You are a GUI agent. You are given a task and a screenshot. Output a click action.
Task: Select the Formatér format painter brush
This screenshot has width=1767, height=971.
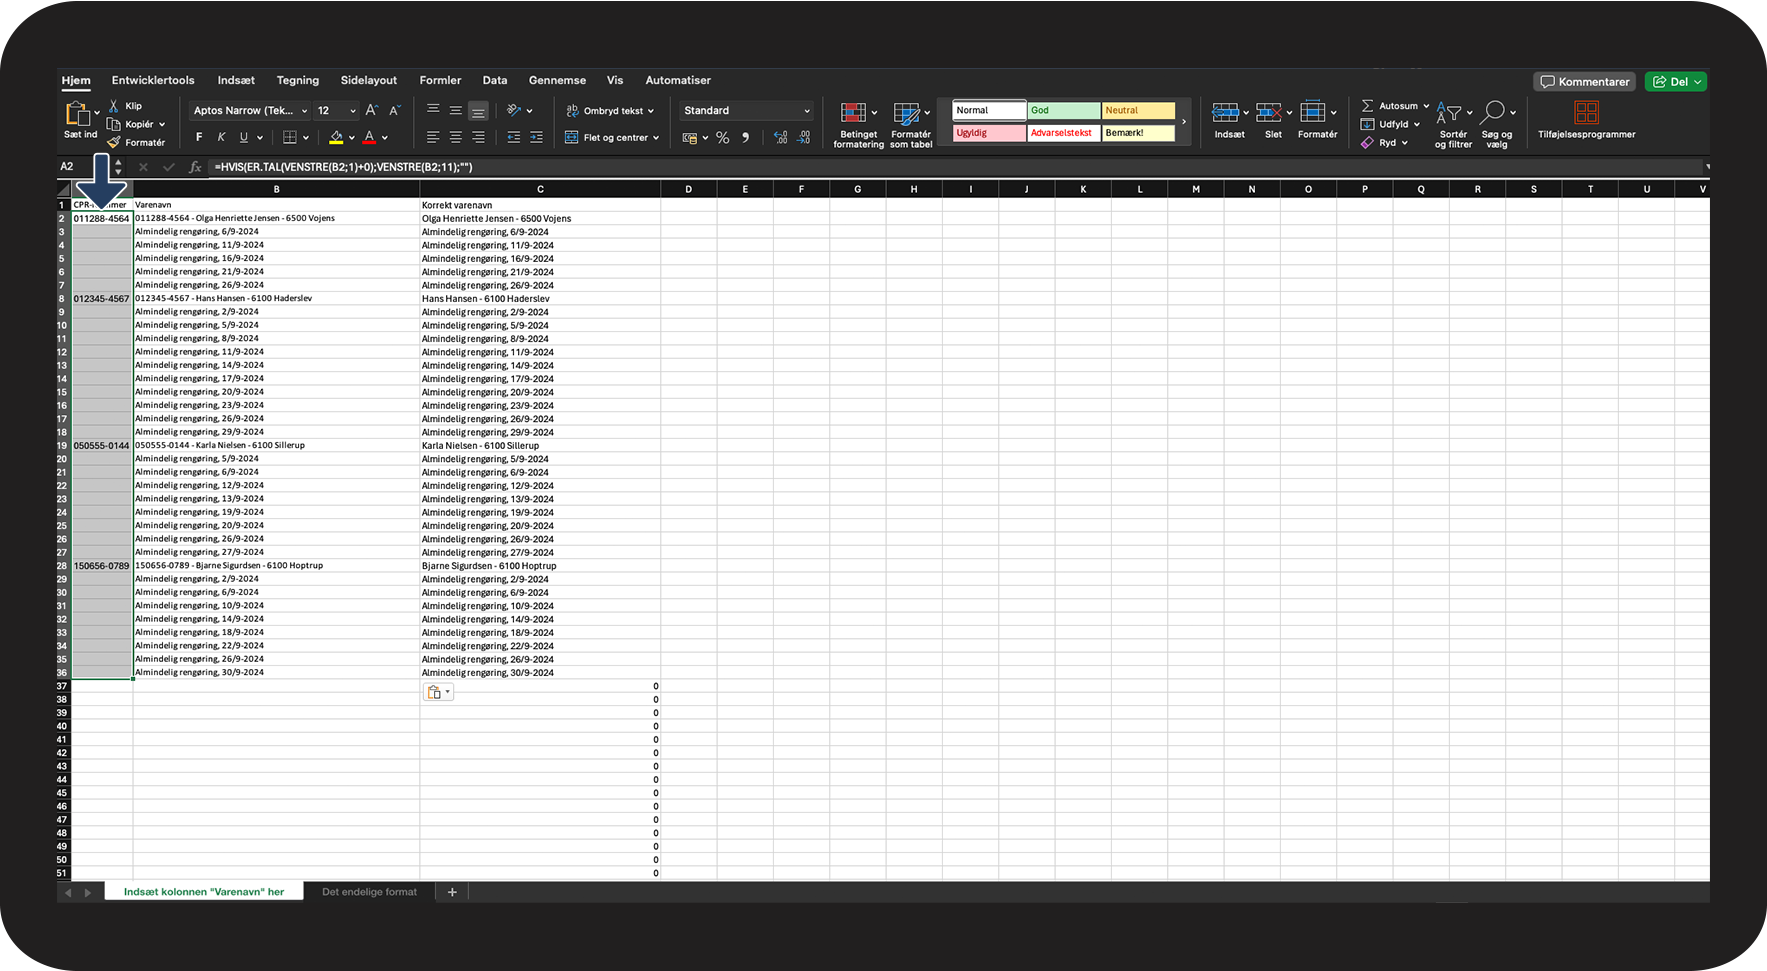click(114, 142)
